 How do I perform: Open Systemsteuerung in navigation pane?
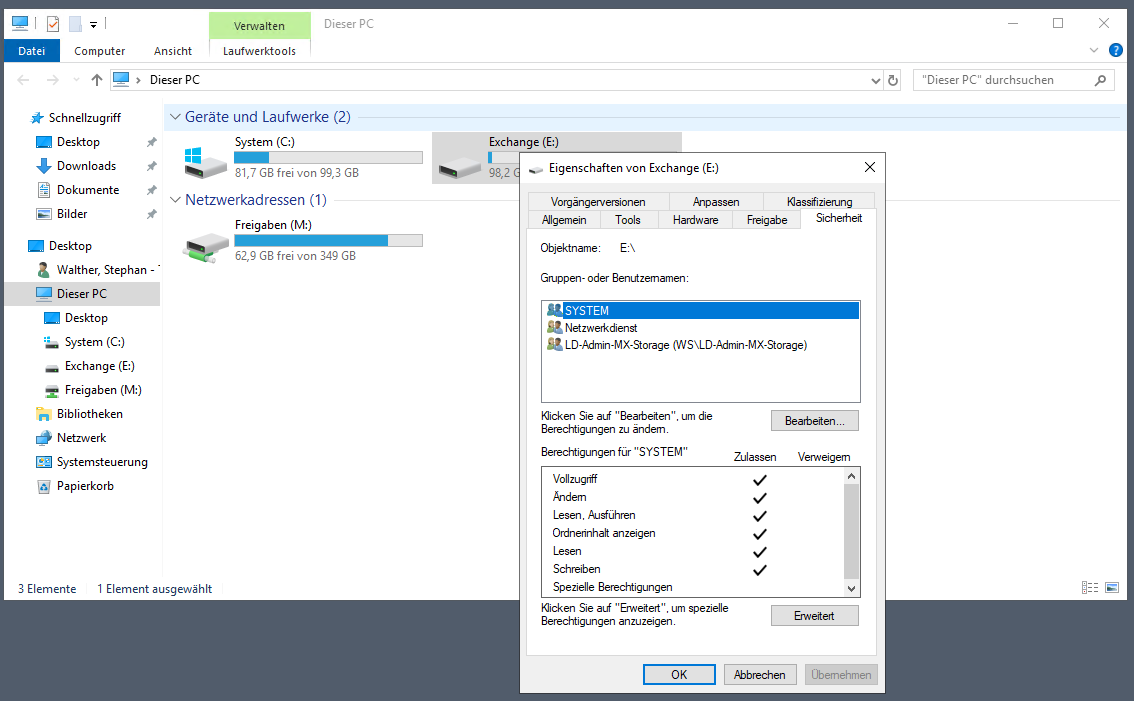pos(102,461)
